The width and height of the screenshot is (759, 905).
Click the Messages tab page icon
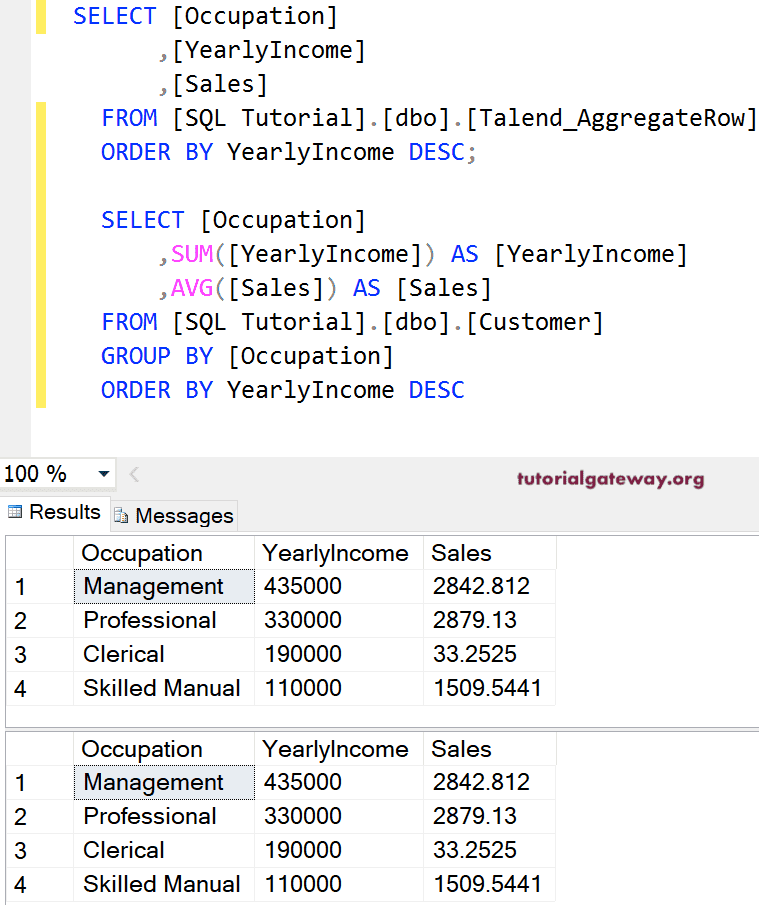[x=122, y=516]
